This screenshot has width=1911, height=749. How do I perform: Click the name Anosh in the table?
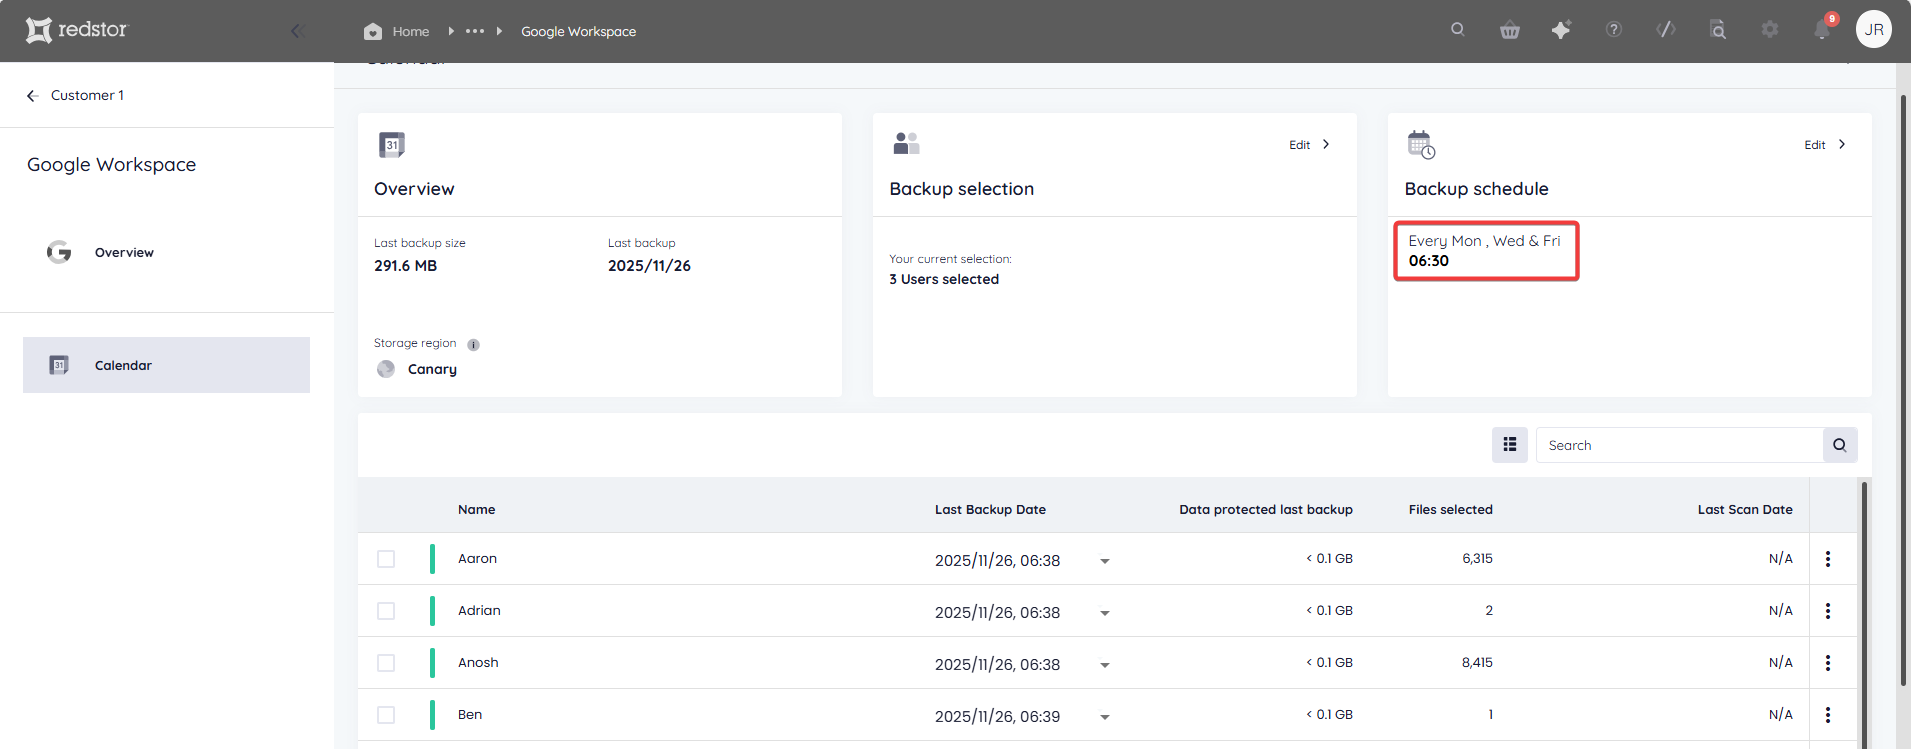coord(478,663)
